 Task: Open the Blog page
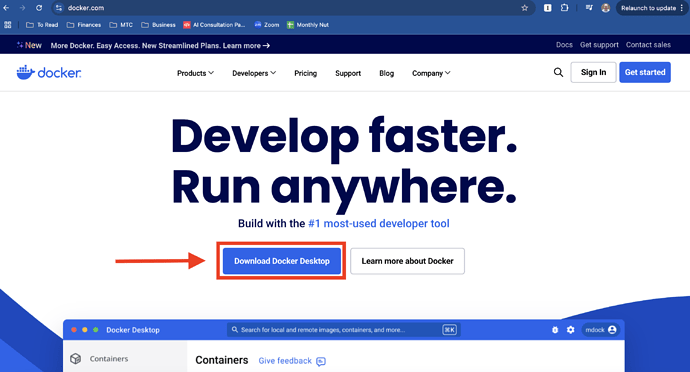(386, 73)
